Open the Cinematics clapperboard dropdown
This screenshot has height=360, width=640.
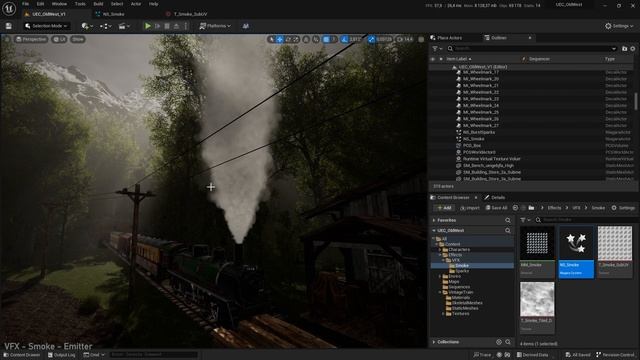pos(124,26)
